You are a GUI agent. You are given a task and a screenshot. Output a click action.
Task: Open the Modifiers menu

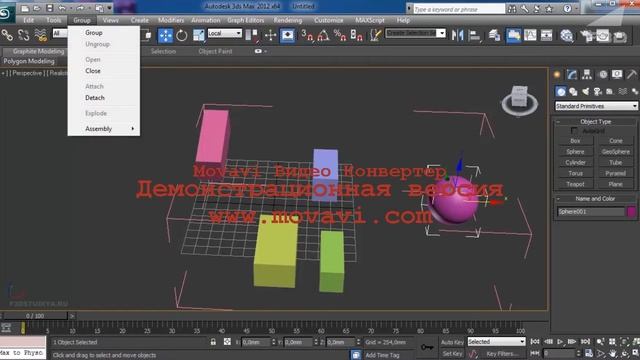(x=171, y=20)
